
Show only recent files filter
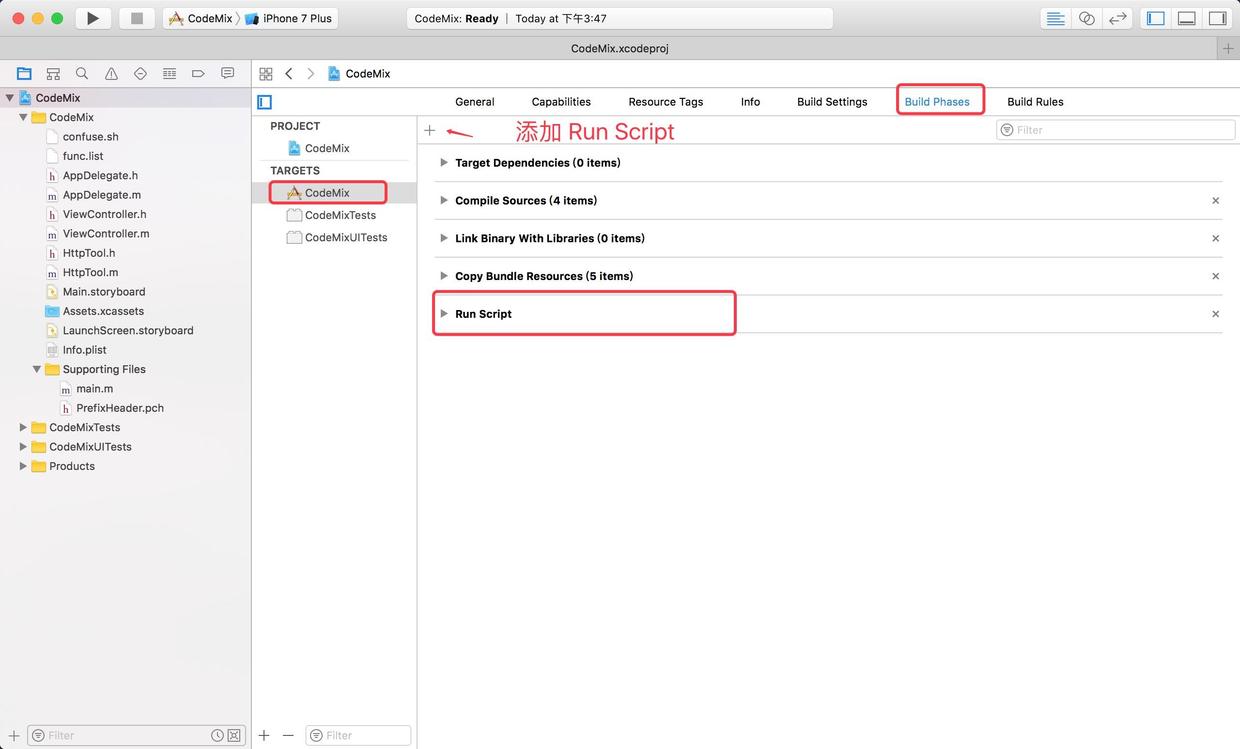click(217, 735)
